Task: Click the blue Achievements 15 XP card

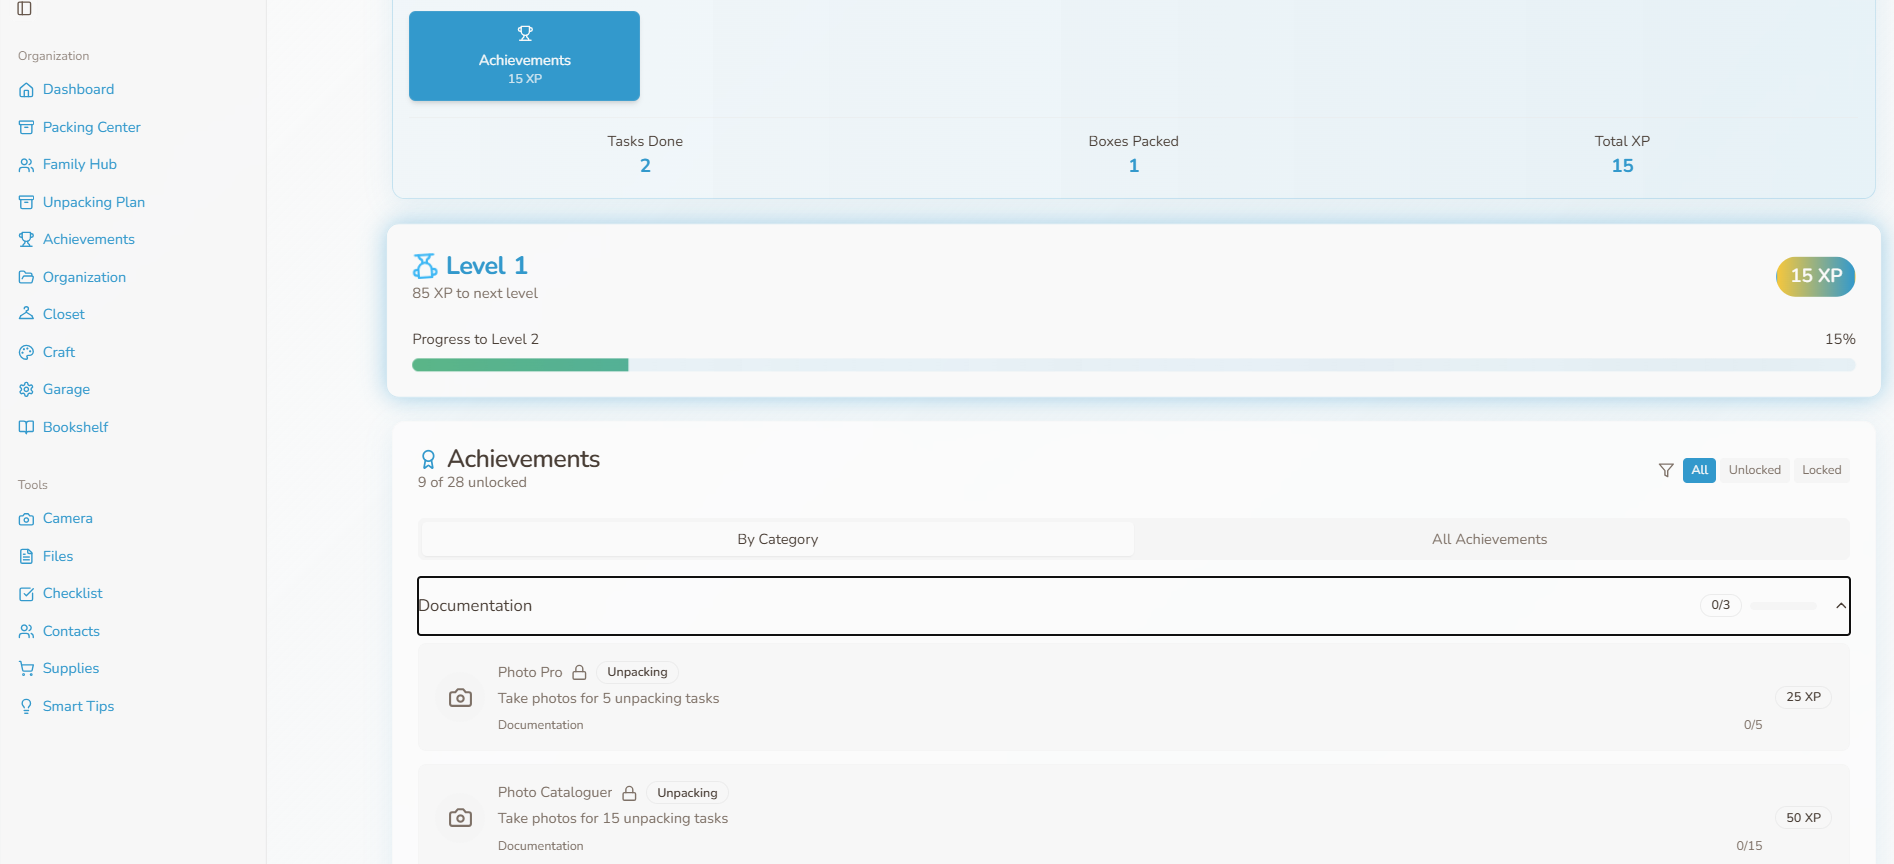Action: tap(524, 56)
